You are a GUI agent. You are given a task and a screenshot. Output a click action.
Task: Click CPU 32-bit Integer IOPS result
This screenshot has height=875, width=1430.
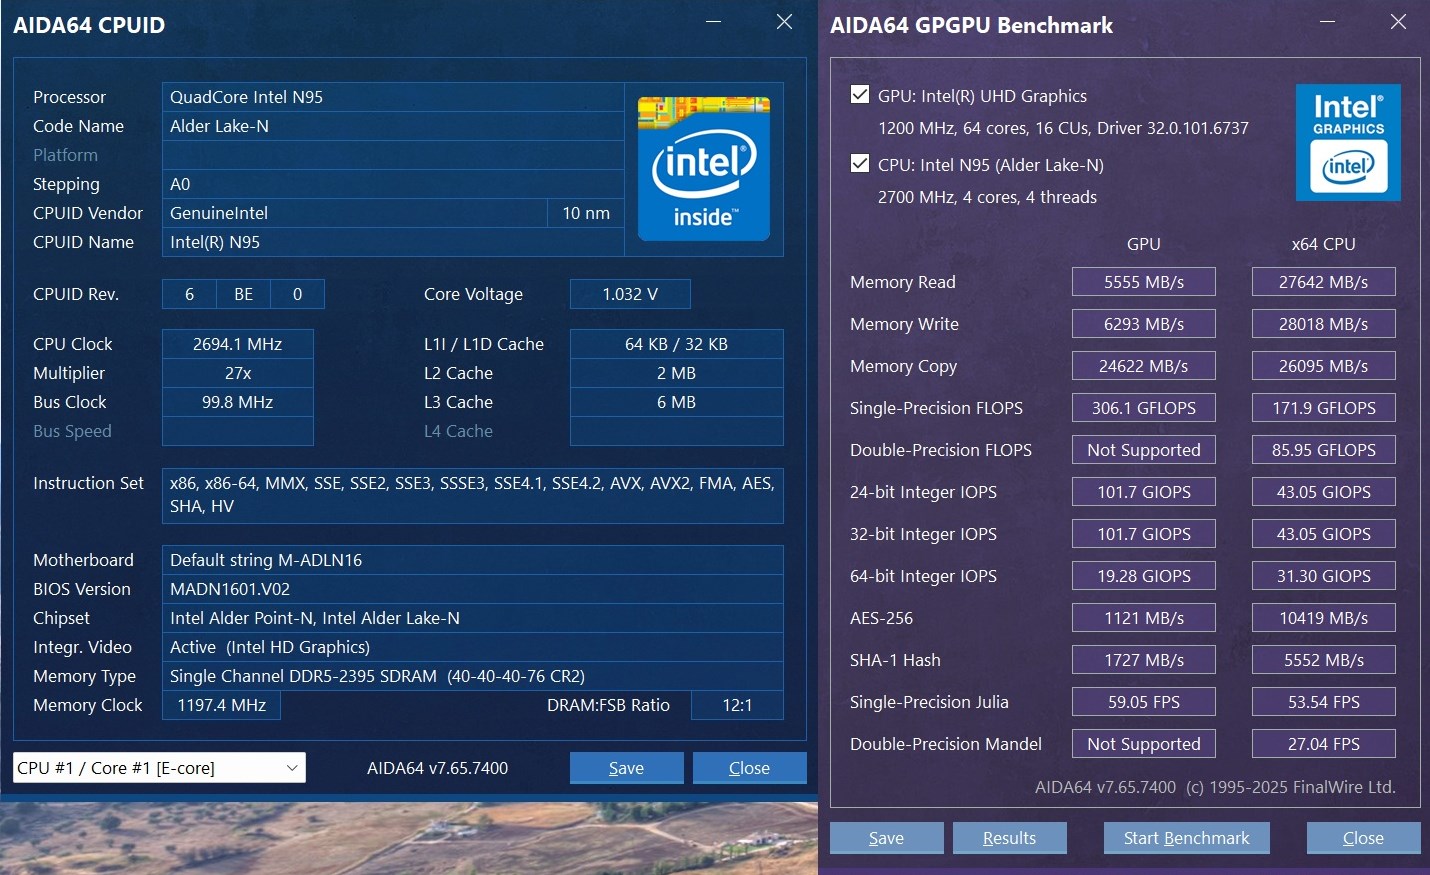1324,534
